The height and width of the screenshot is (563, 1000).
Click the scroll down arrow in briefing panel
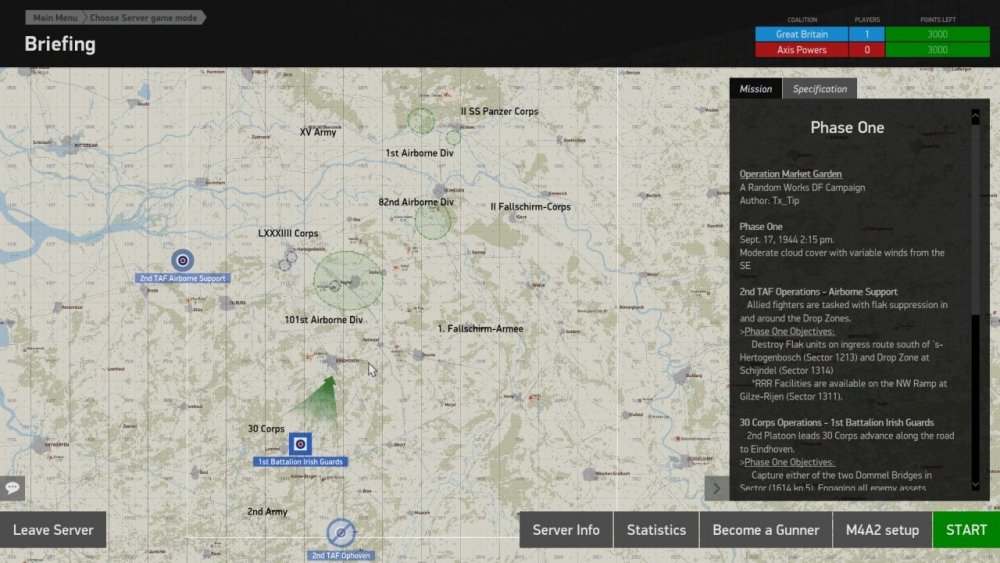[976, 484]
